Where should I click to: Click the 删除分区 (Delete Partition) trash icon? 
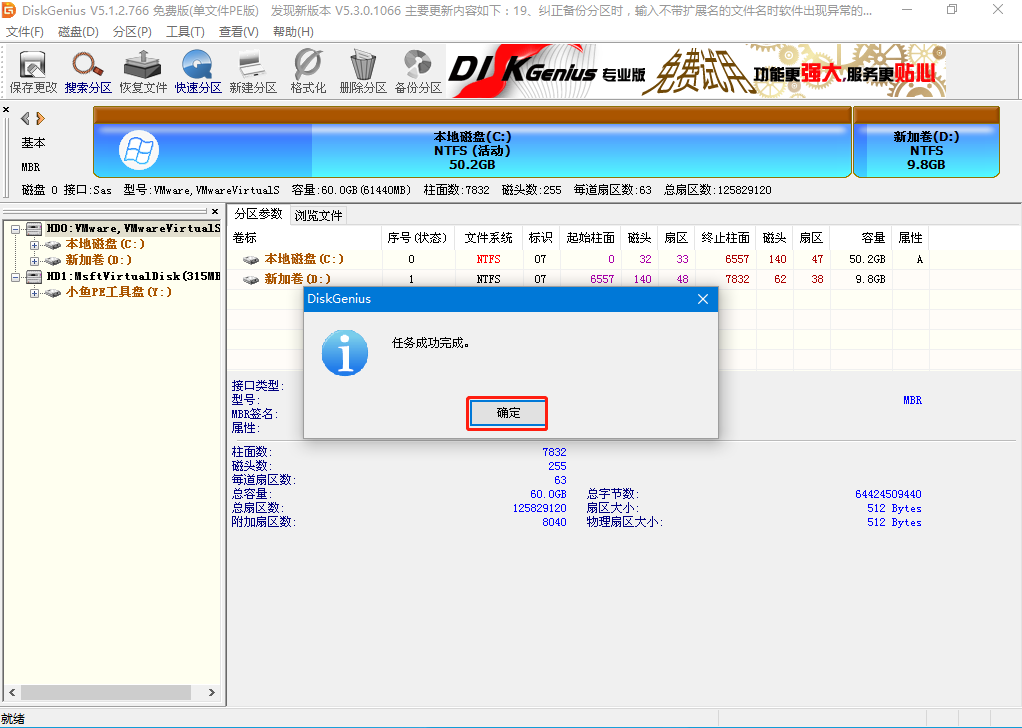pyautogui.click(x=362, y=71)
